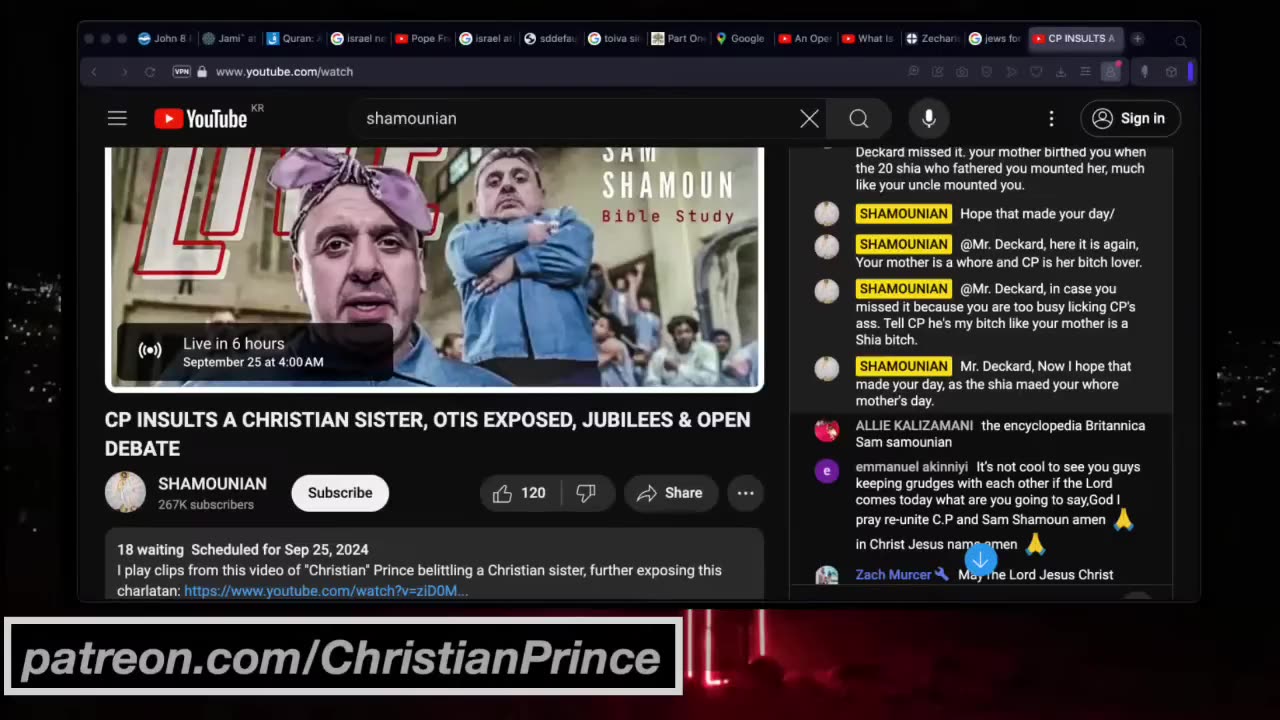
Task: Follow the youtube.com/watch link in description
Action: [326, 591]
